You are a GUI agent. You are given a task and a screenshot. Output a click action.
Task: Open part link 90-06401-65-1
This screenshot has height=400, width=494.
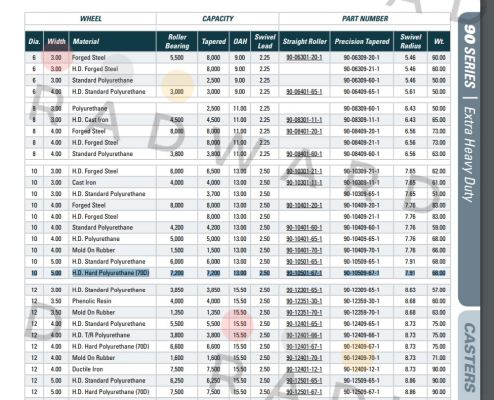point(304,92)
